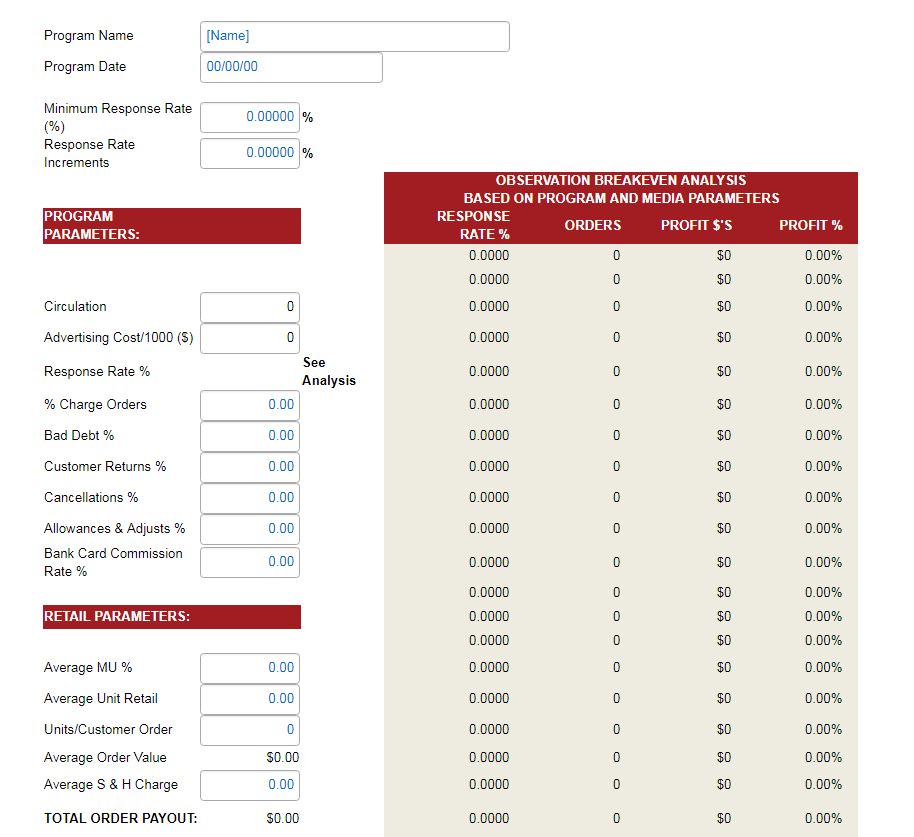Click the Bank Card Commission Rate field
Image resolution: width=914 pixels, height=837 pixels.
pos(249,562)
